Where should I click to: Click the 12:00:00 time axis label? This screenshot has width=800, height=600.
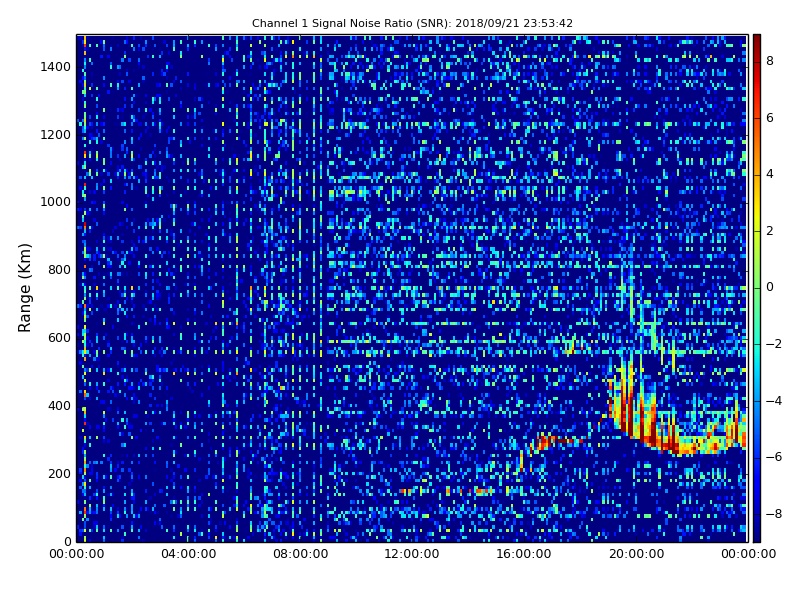(412, 554)
